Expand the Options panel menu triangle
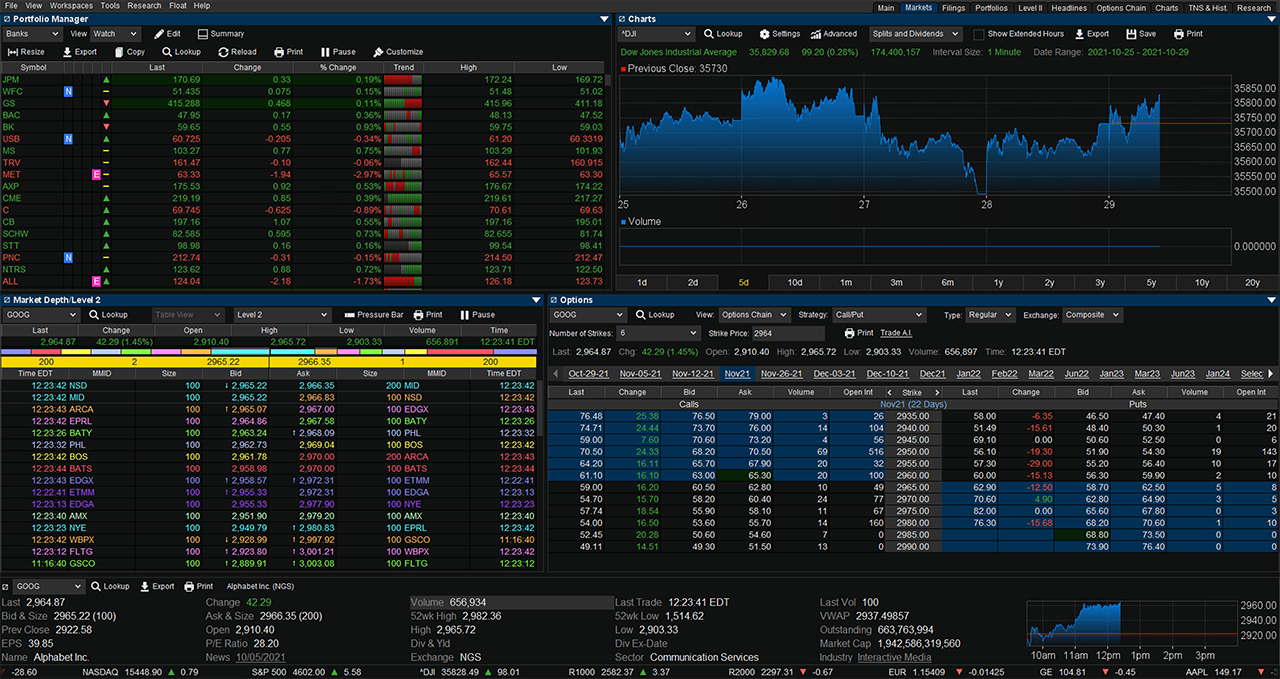The image size is (1280, 679). click(x=1271, y=300)
